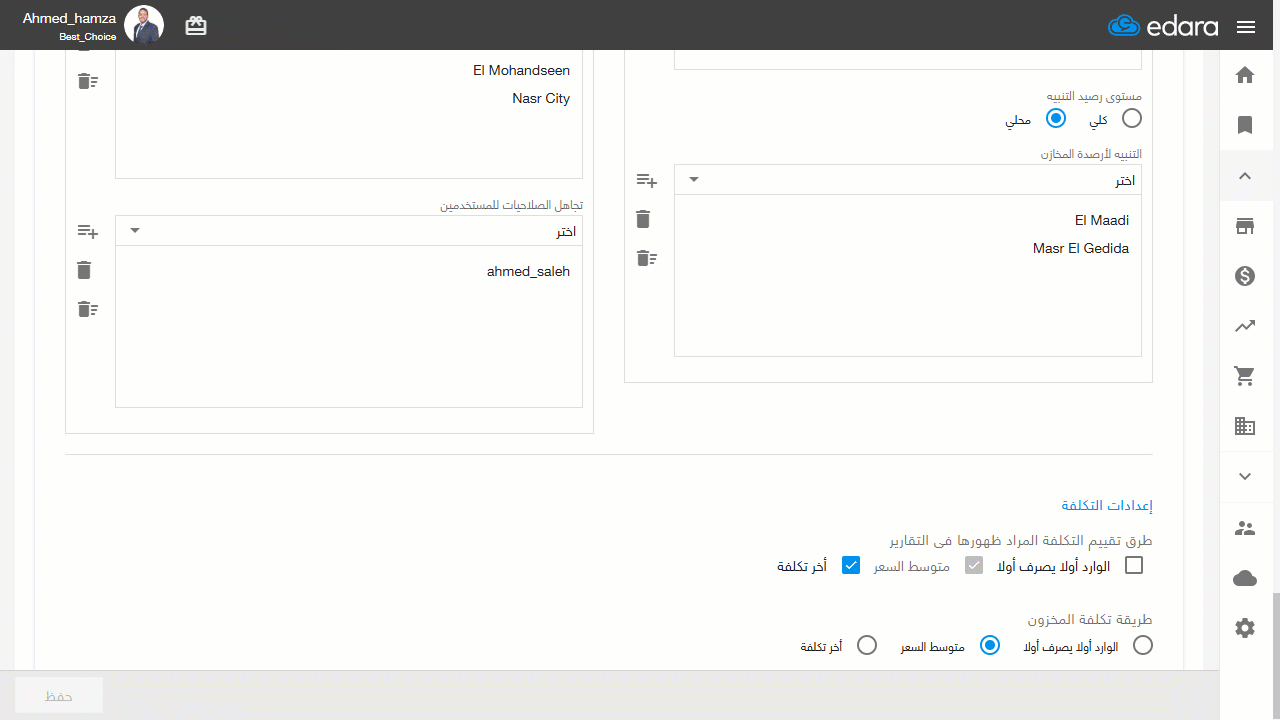
Task: Open the dollar sign finance icon
Action: click(x=1245, y=276)
